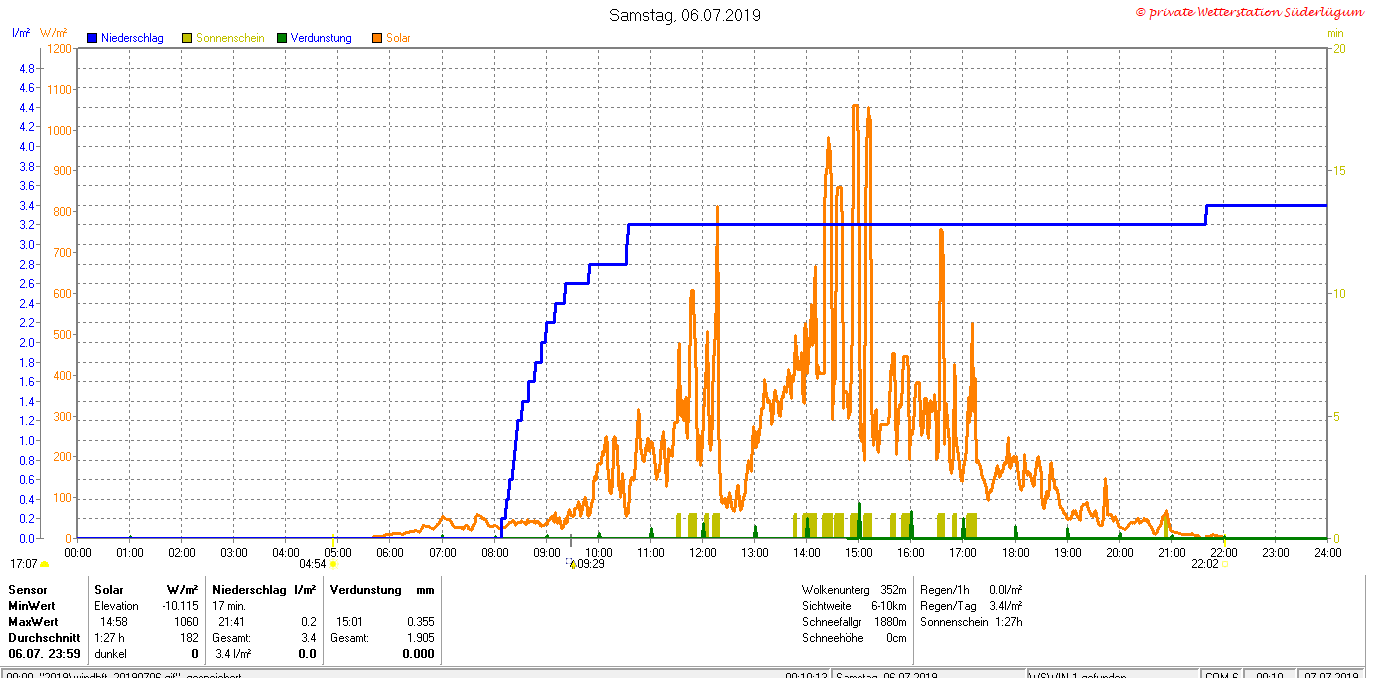
Task: Click the 20 value on sunshine axis
Action: point(1339,48)
